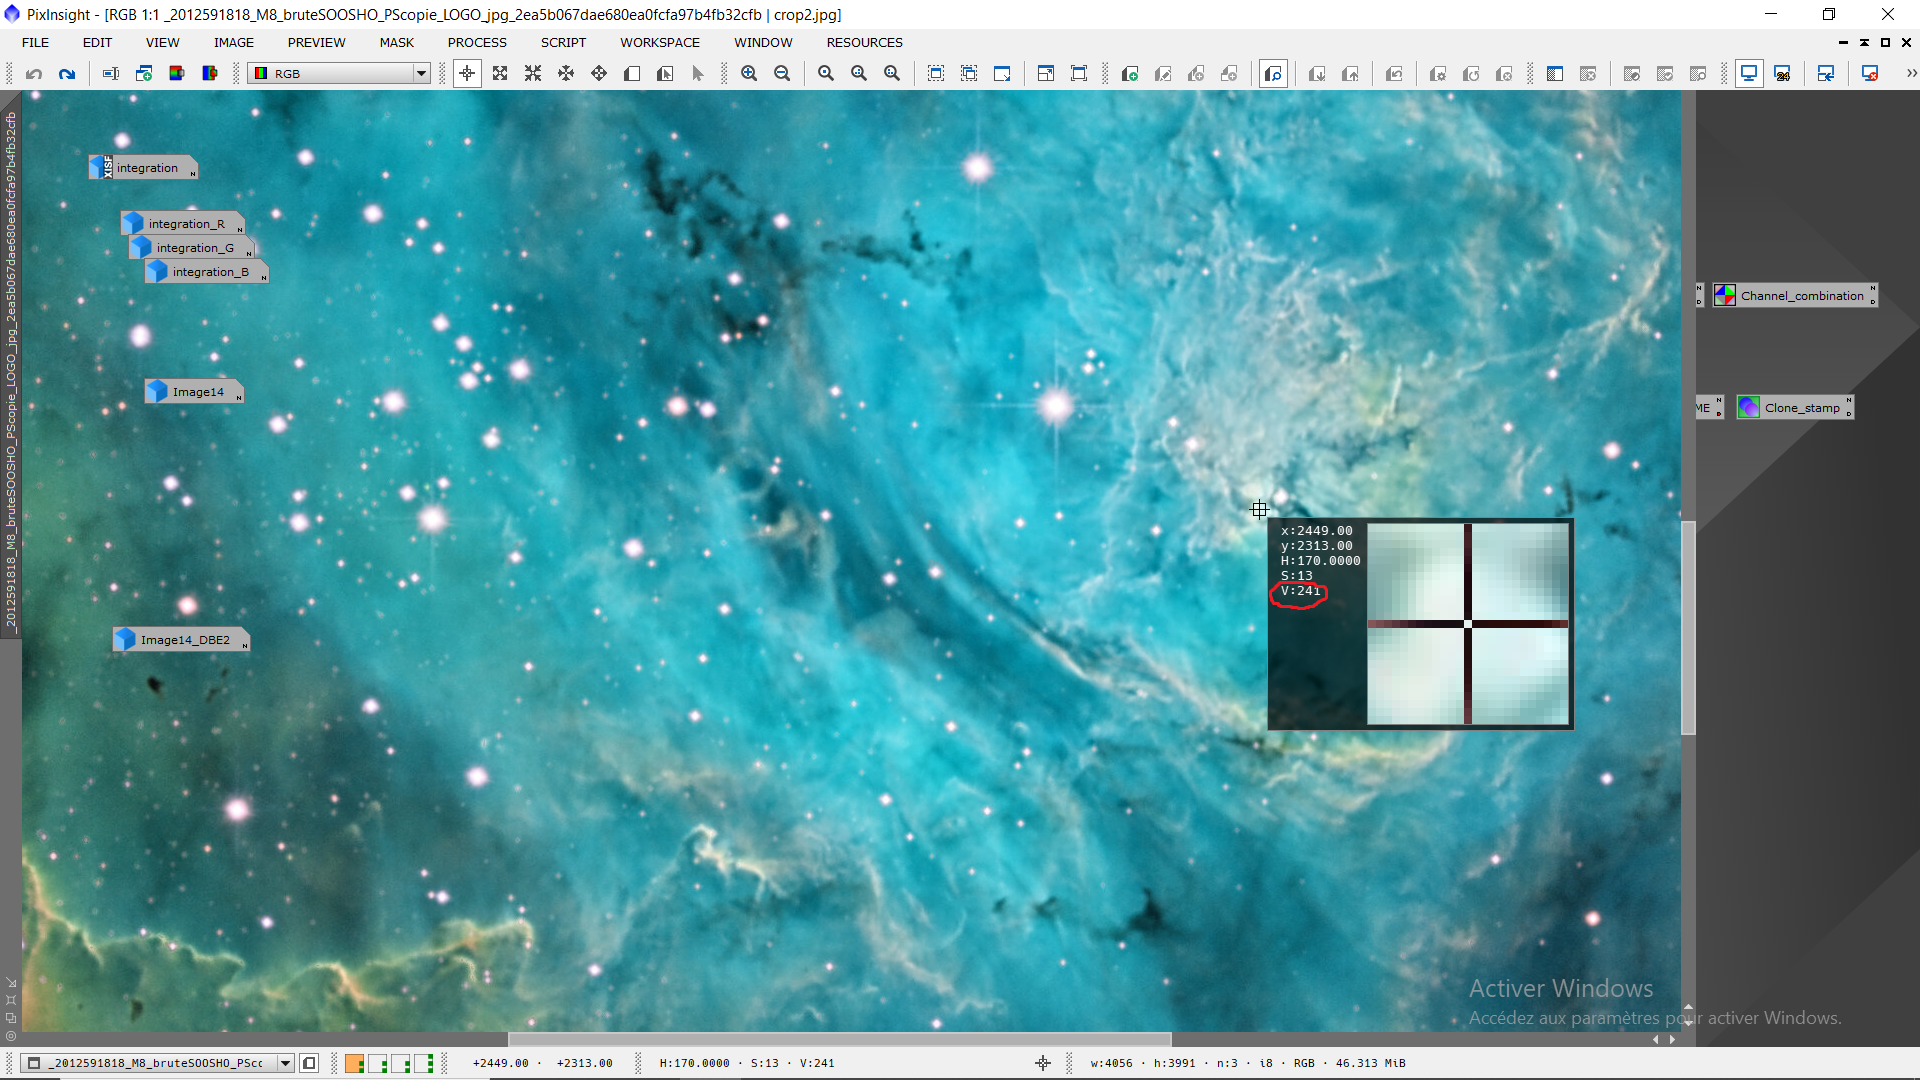Click the integration XISF icon label
Viewport: 1920px width, 1080px height.
pyautogui.click(x=147, y=167)
